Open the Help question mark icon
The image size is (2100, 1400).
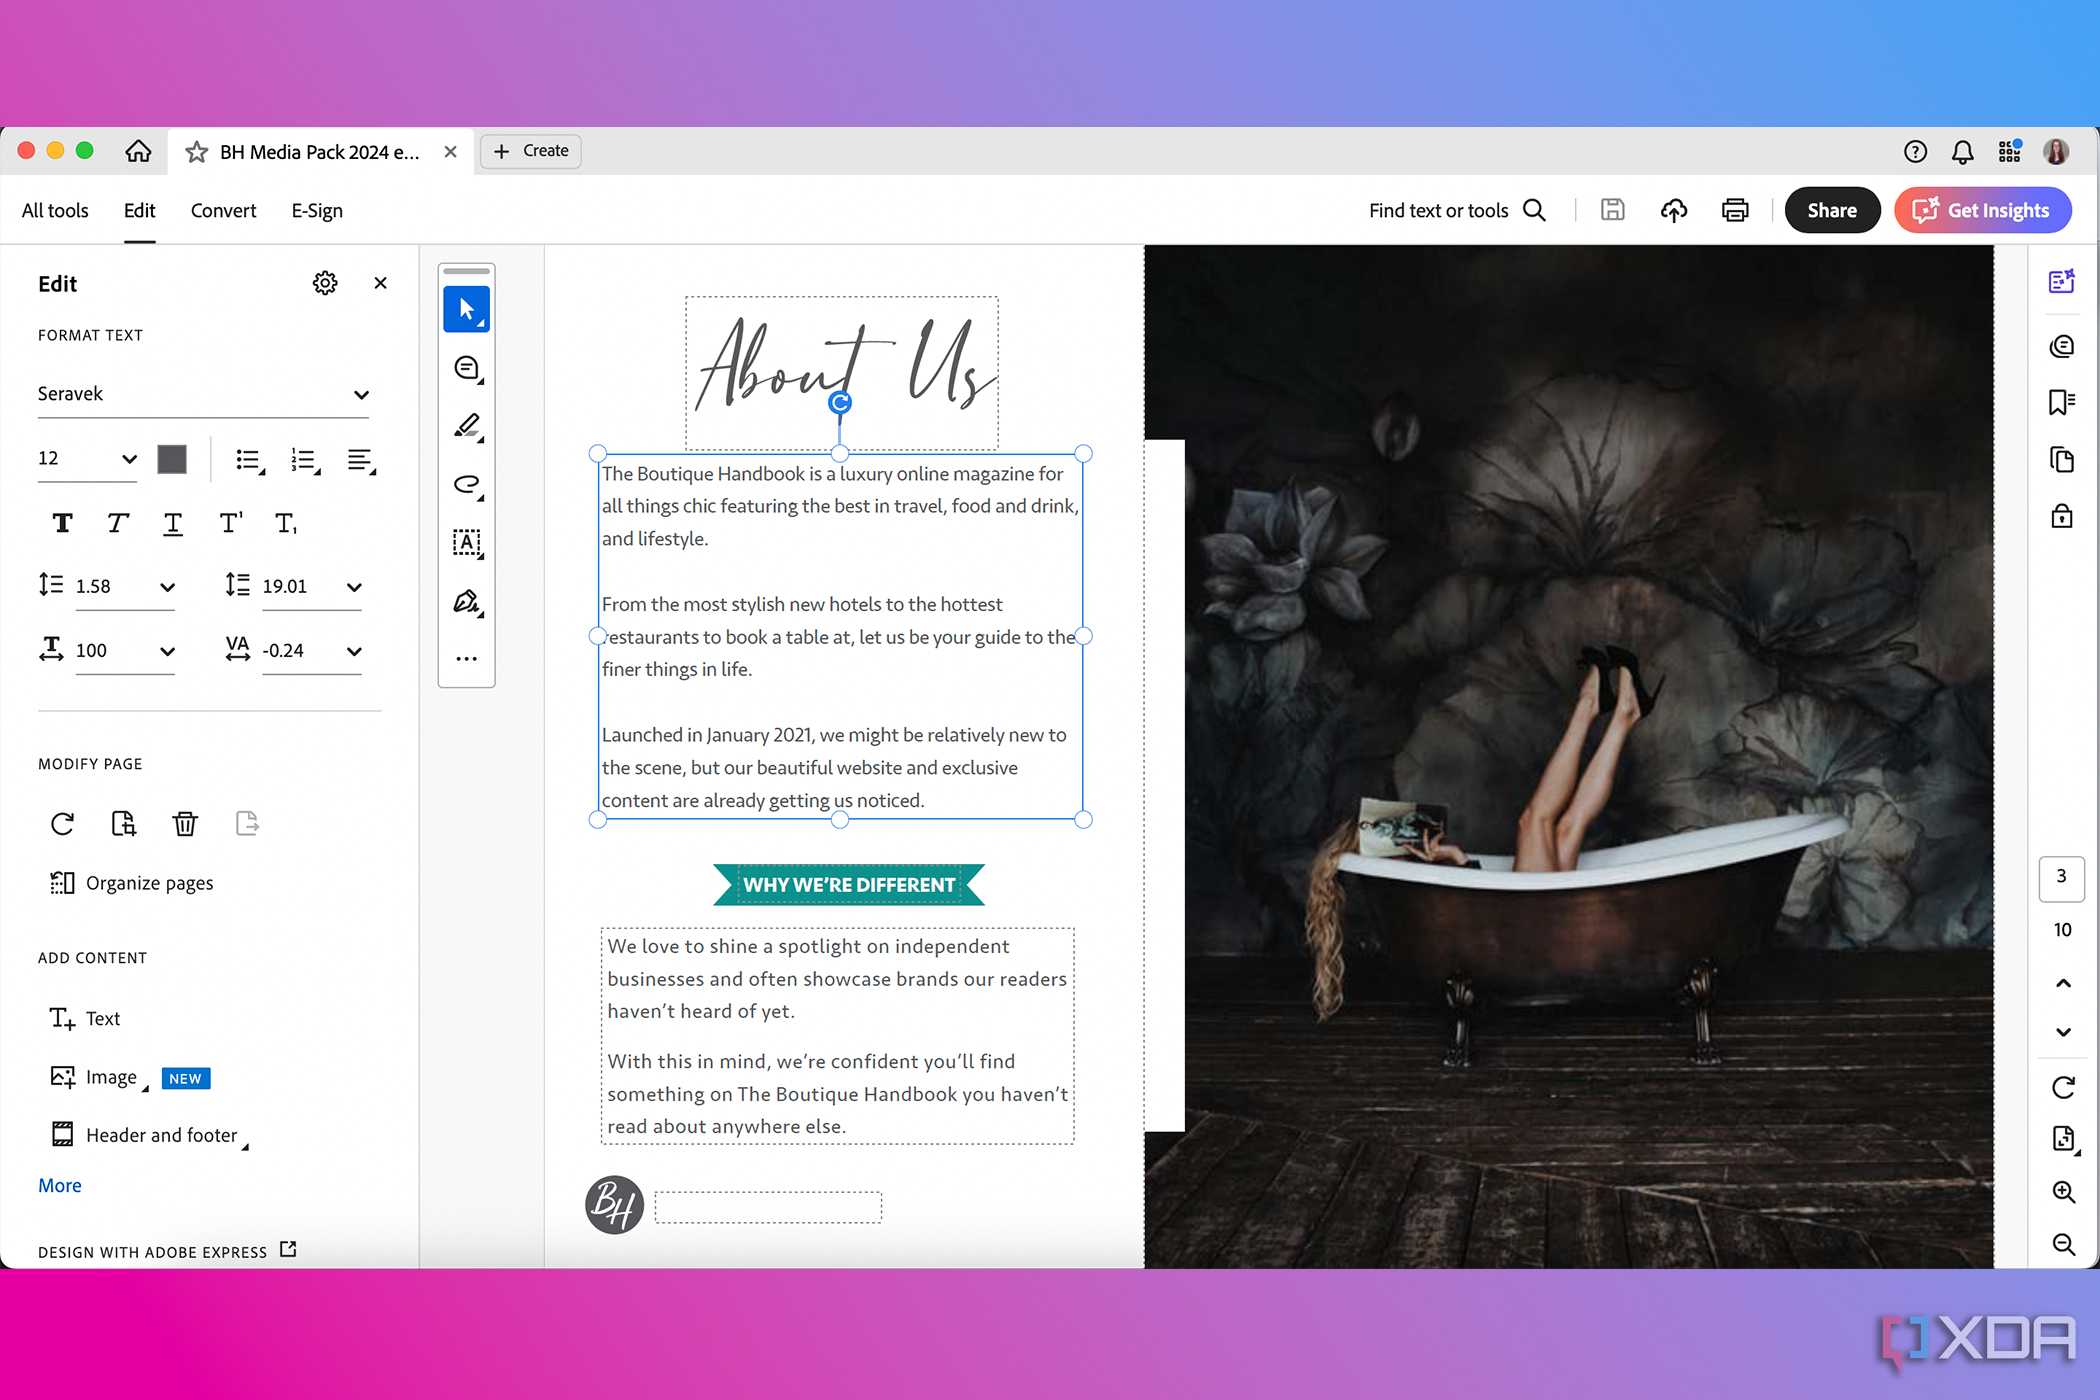point(1915,152)
